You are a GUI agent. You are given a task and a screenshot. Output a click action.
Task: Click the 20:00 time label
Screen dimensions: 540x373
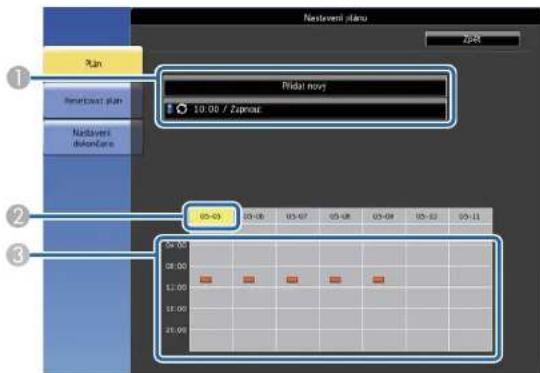[176, 330]
